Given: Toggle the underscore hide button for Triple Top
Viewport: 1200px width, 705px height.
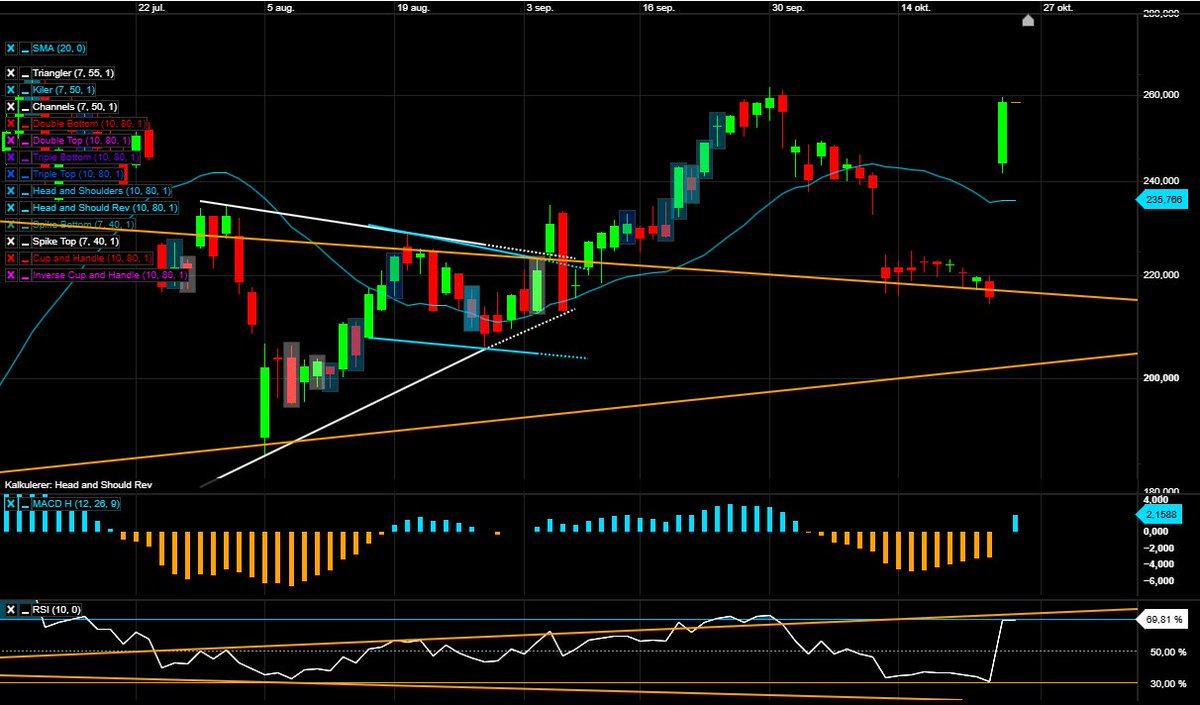Looking at the screenshot, I should [25, 174].
